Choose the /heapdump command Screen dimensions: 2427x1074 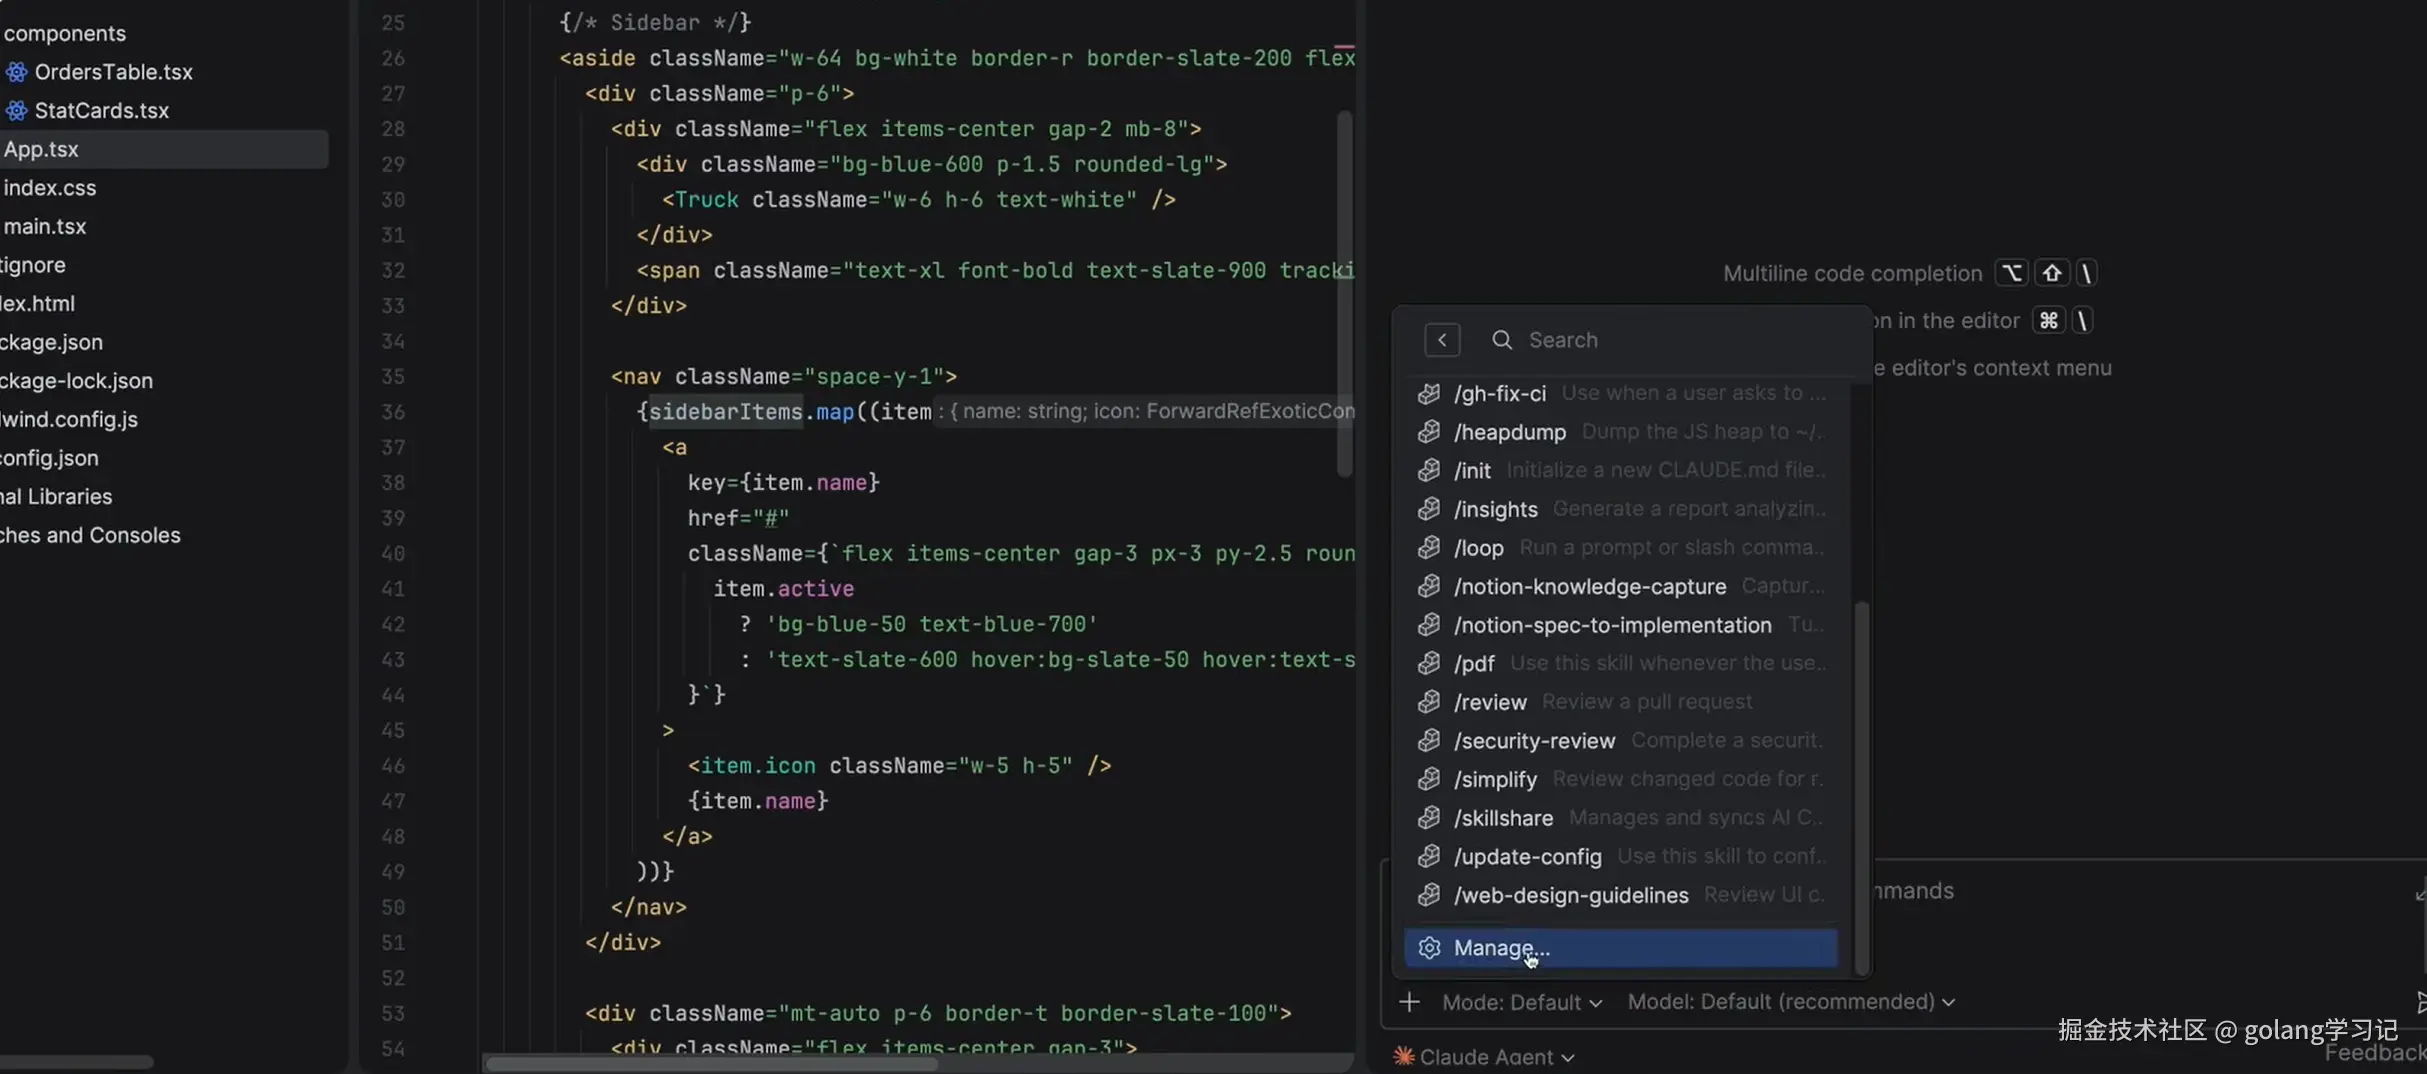(x=1620, y=432)
